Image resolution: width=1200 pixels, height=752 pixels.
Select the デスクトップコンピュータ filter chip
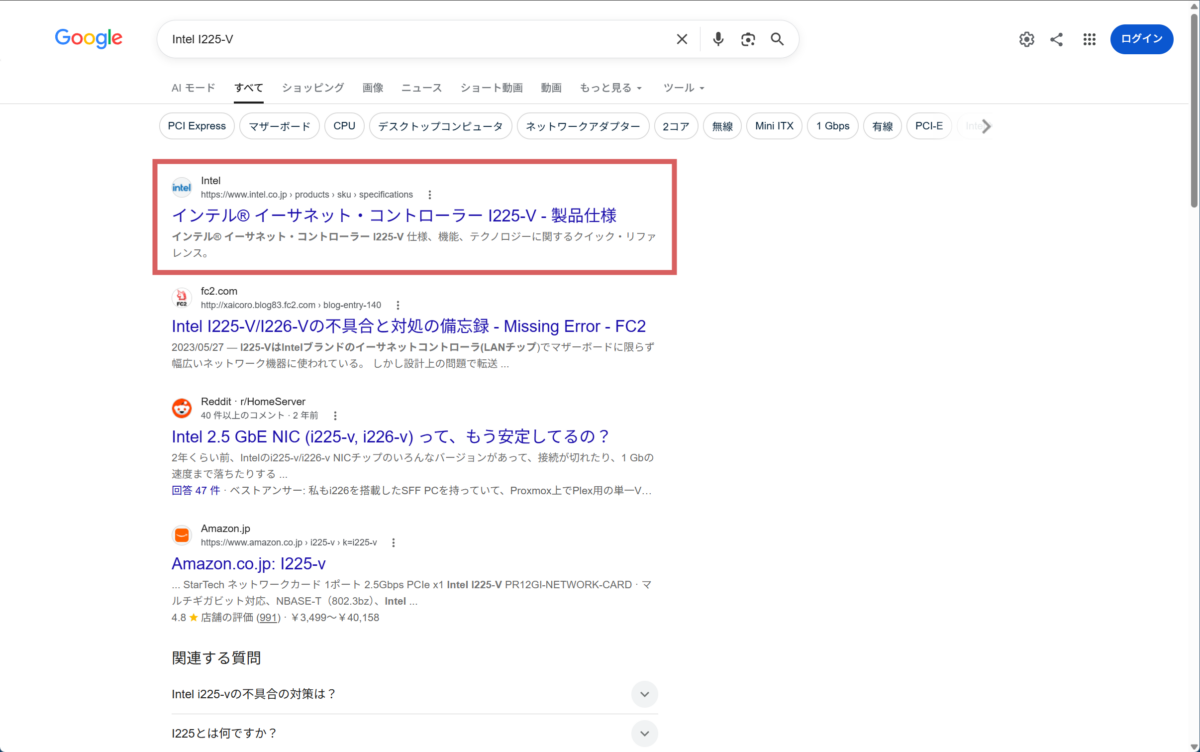click(x=441, y=126)
